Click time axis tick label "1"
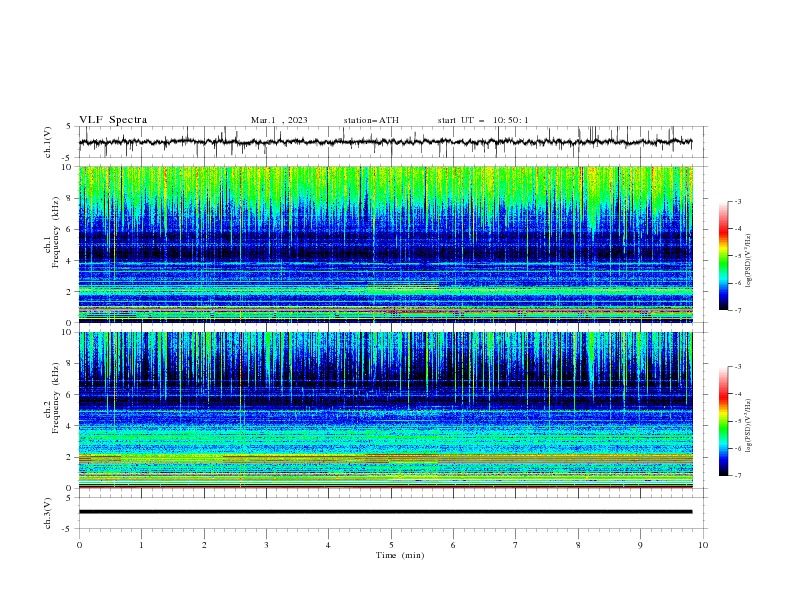The width and height of the screenshot is (792, 612). coord(141,545)
